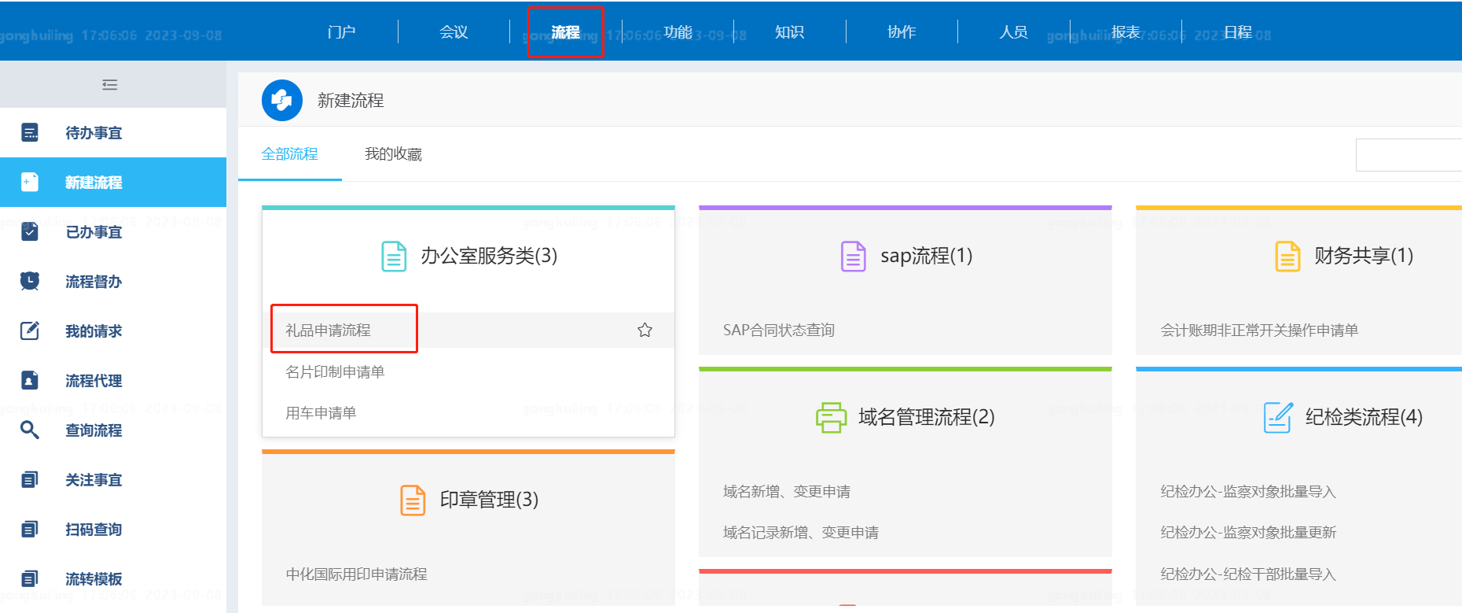
Task: Click the 办公室服务类 teal document icon
Action: [x=394, y=256]
